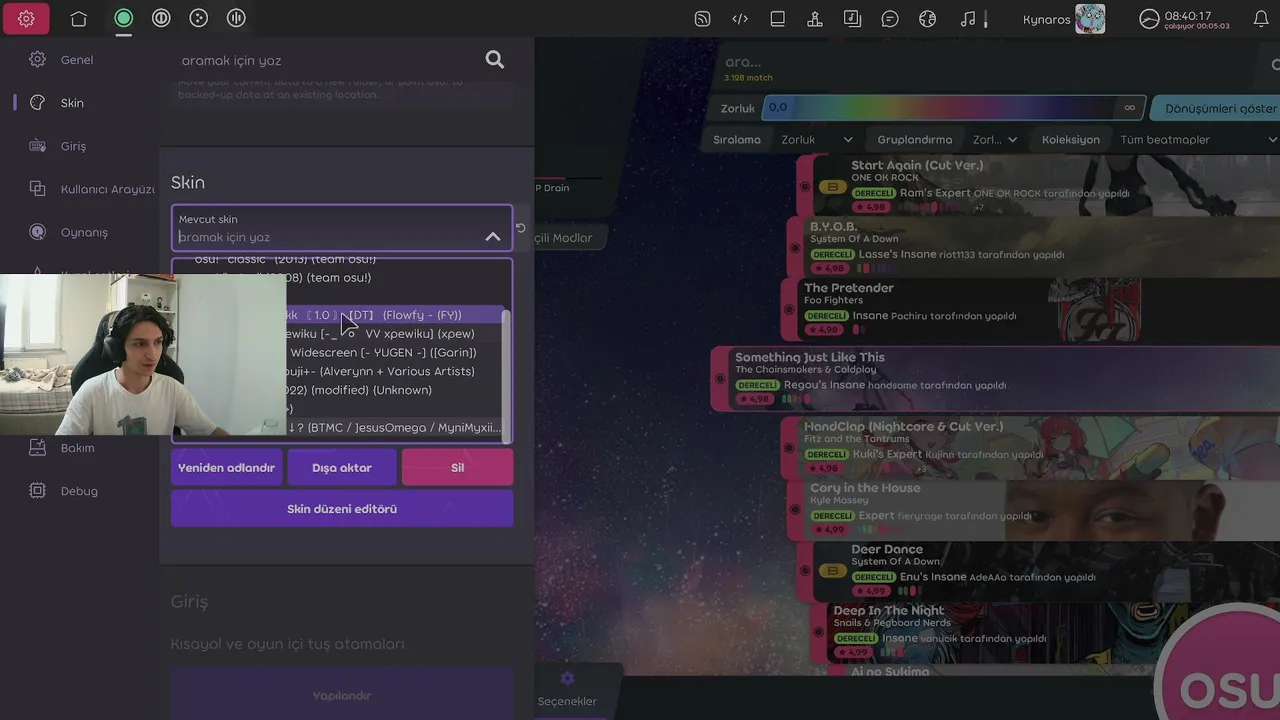Open the rankings podium icon
The image size is (1280, 720).
pyautogui.click(x=815, y=19)
